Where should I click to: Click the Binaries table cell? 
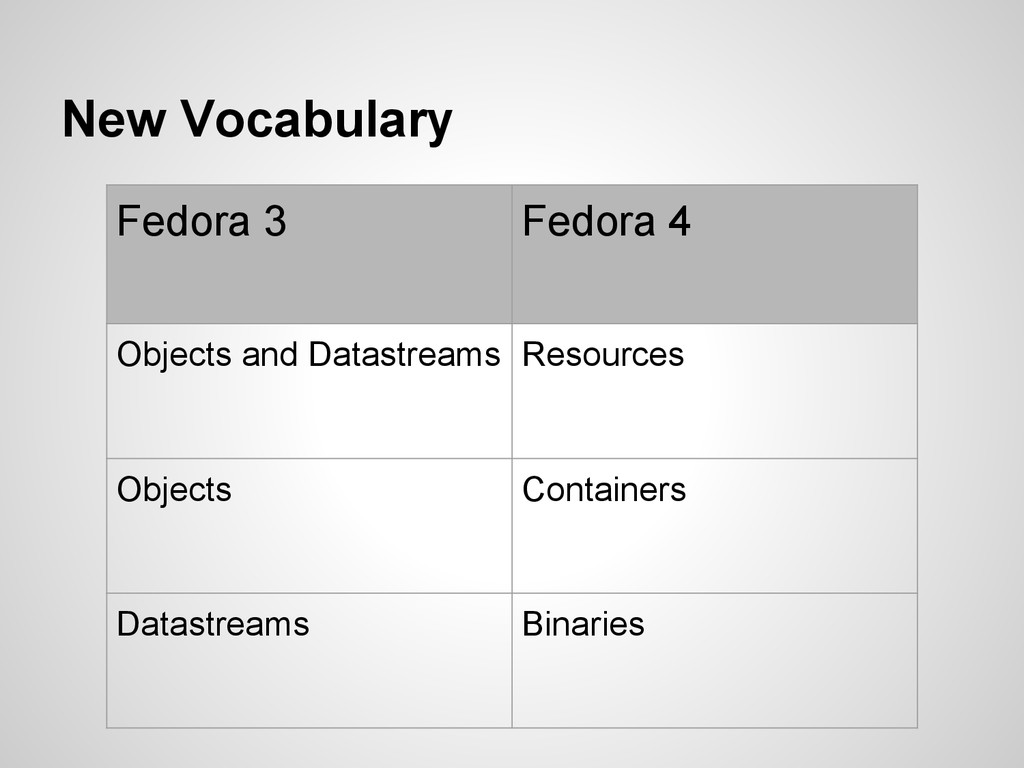pos(714,660)
